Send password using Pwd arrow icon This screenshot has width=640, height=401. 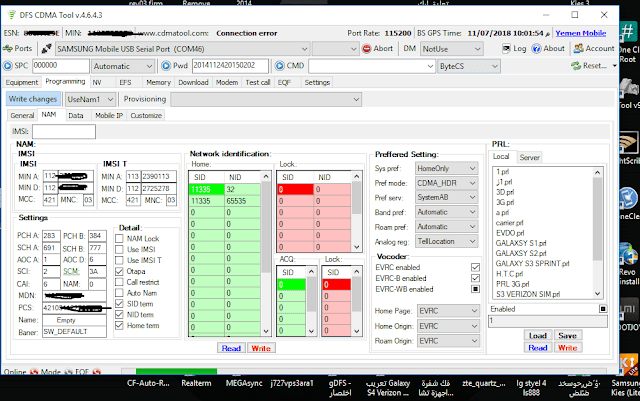pos(166,66)
